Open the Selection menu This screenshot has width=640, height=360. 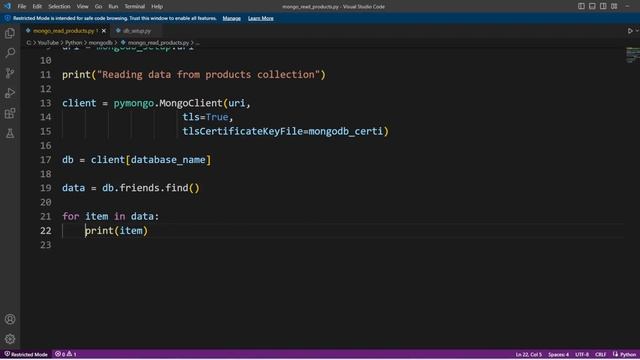(x=59, y=7)
